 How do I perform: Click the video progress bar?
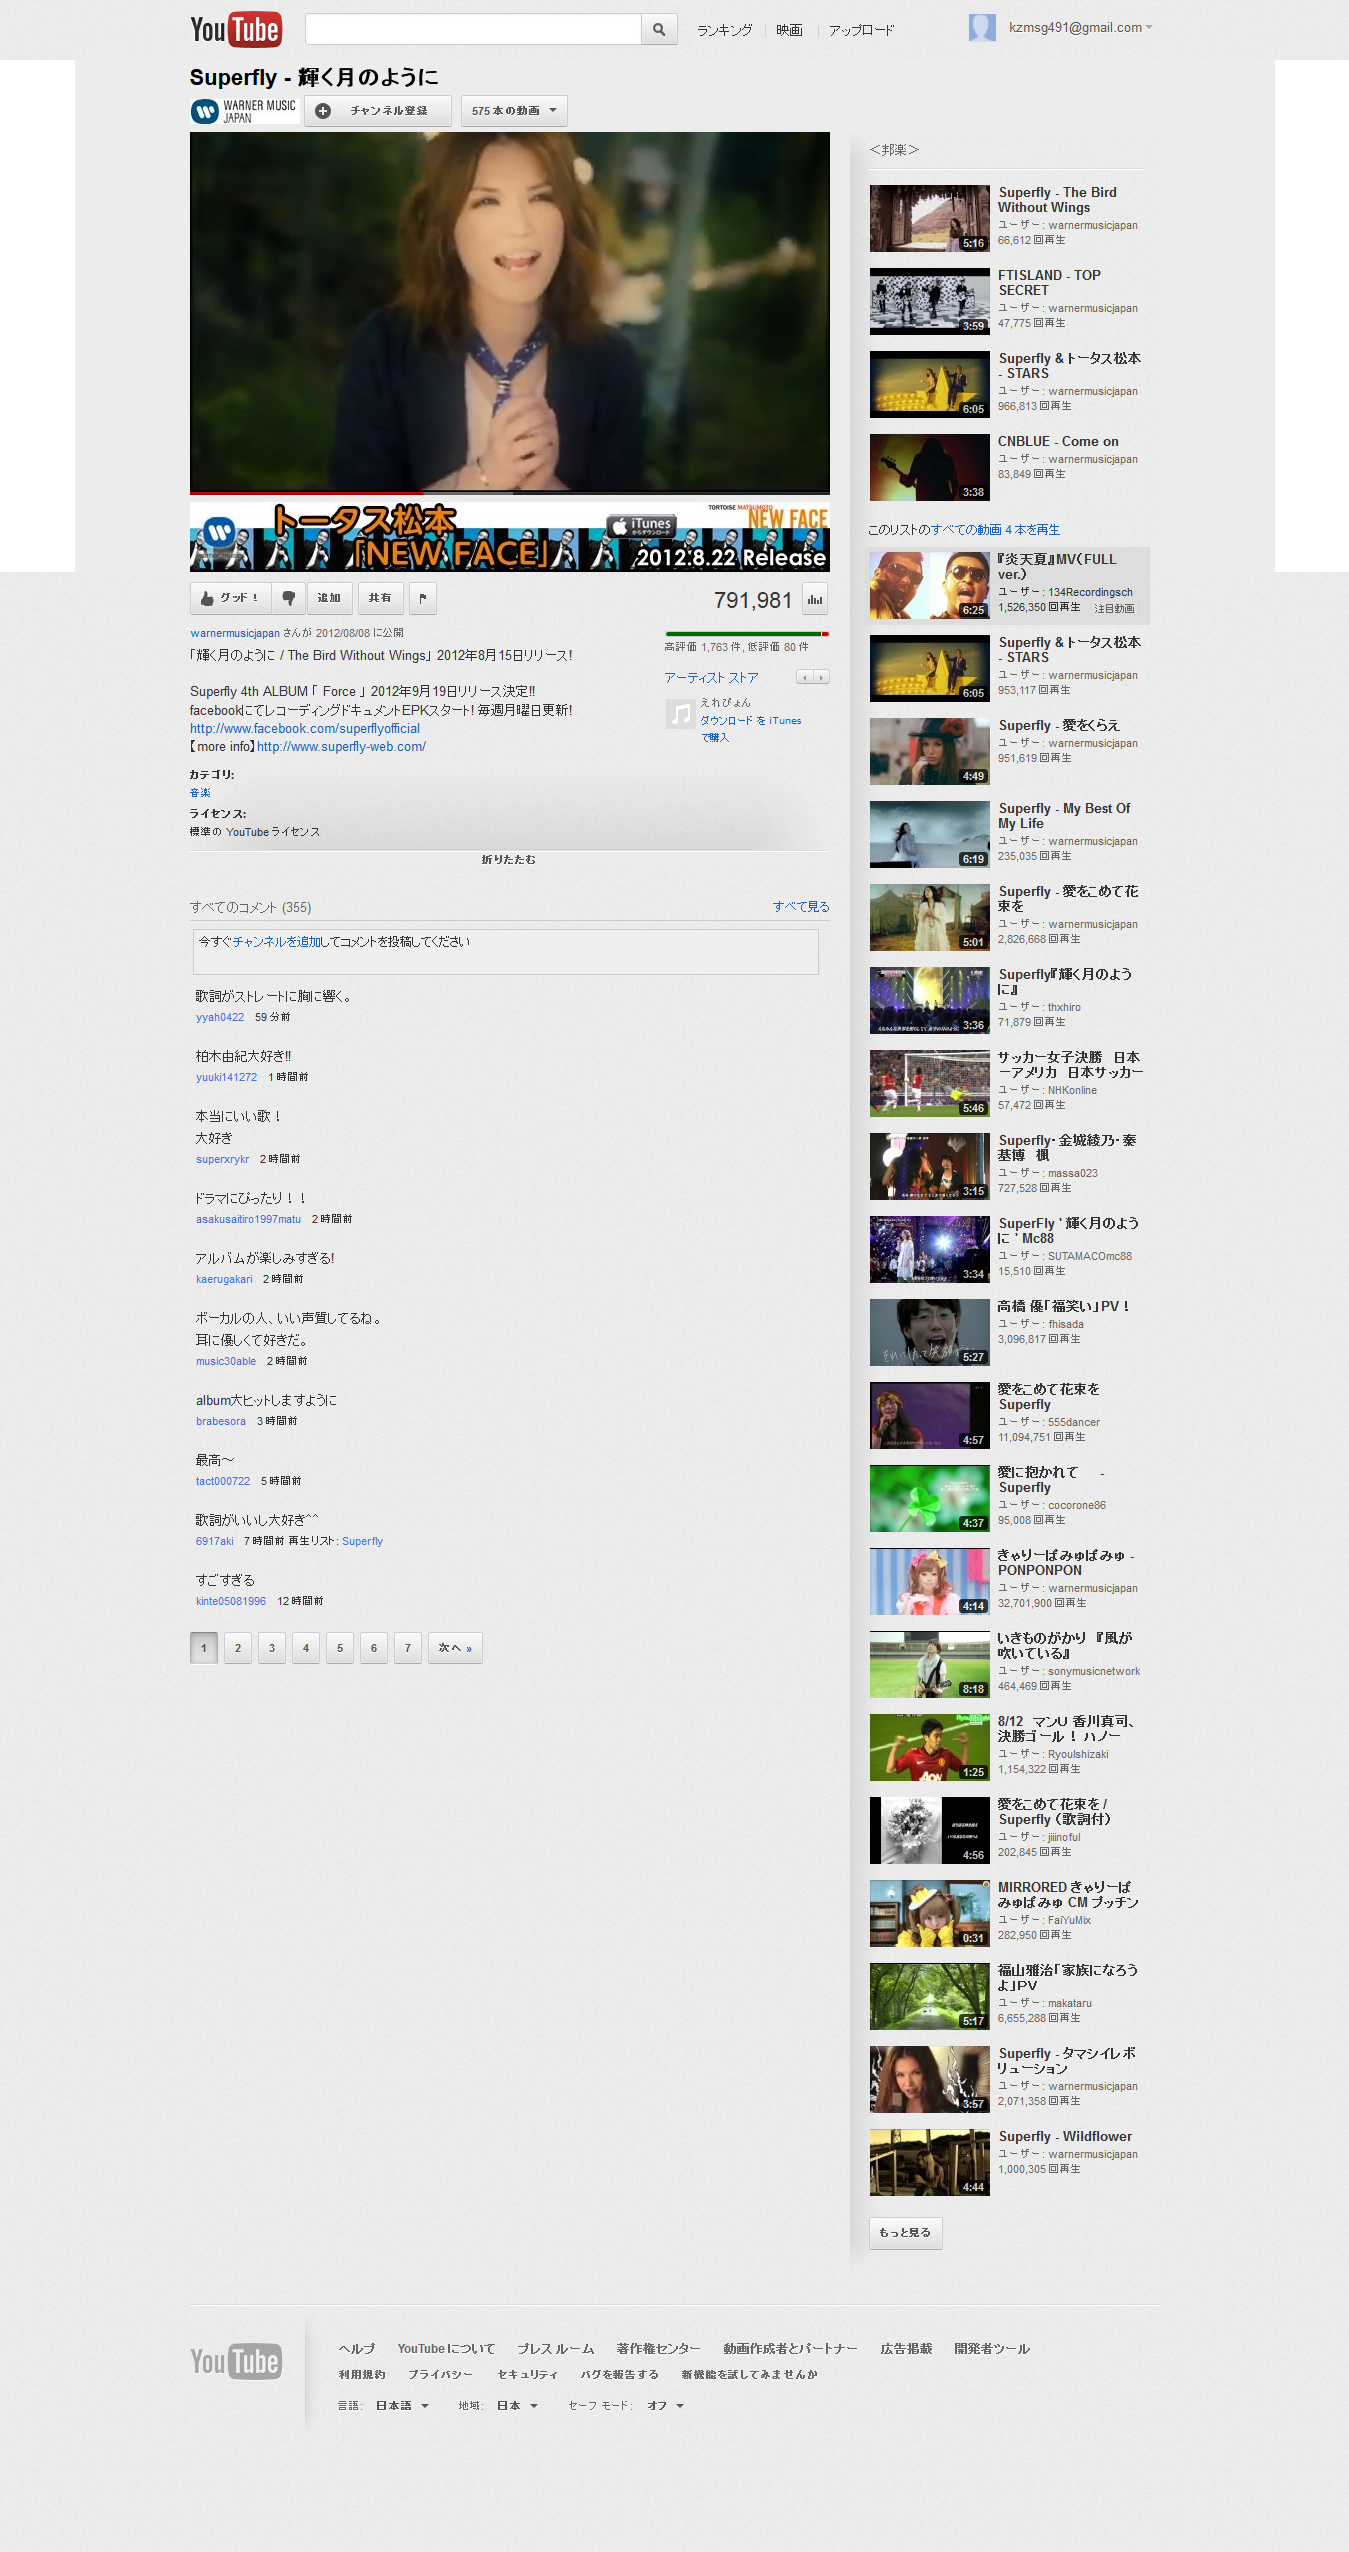pos(510,493)
